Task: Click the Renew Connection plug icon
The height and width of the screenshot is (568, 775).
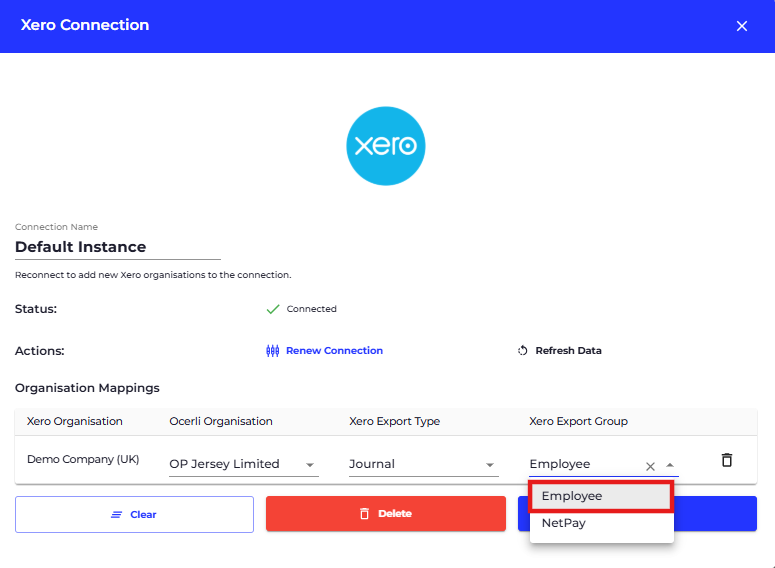Action: [272, 350]
